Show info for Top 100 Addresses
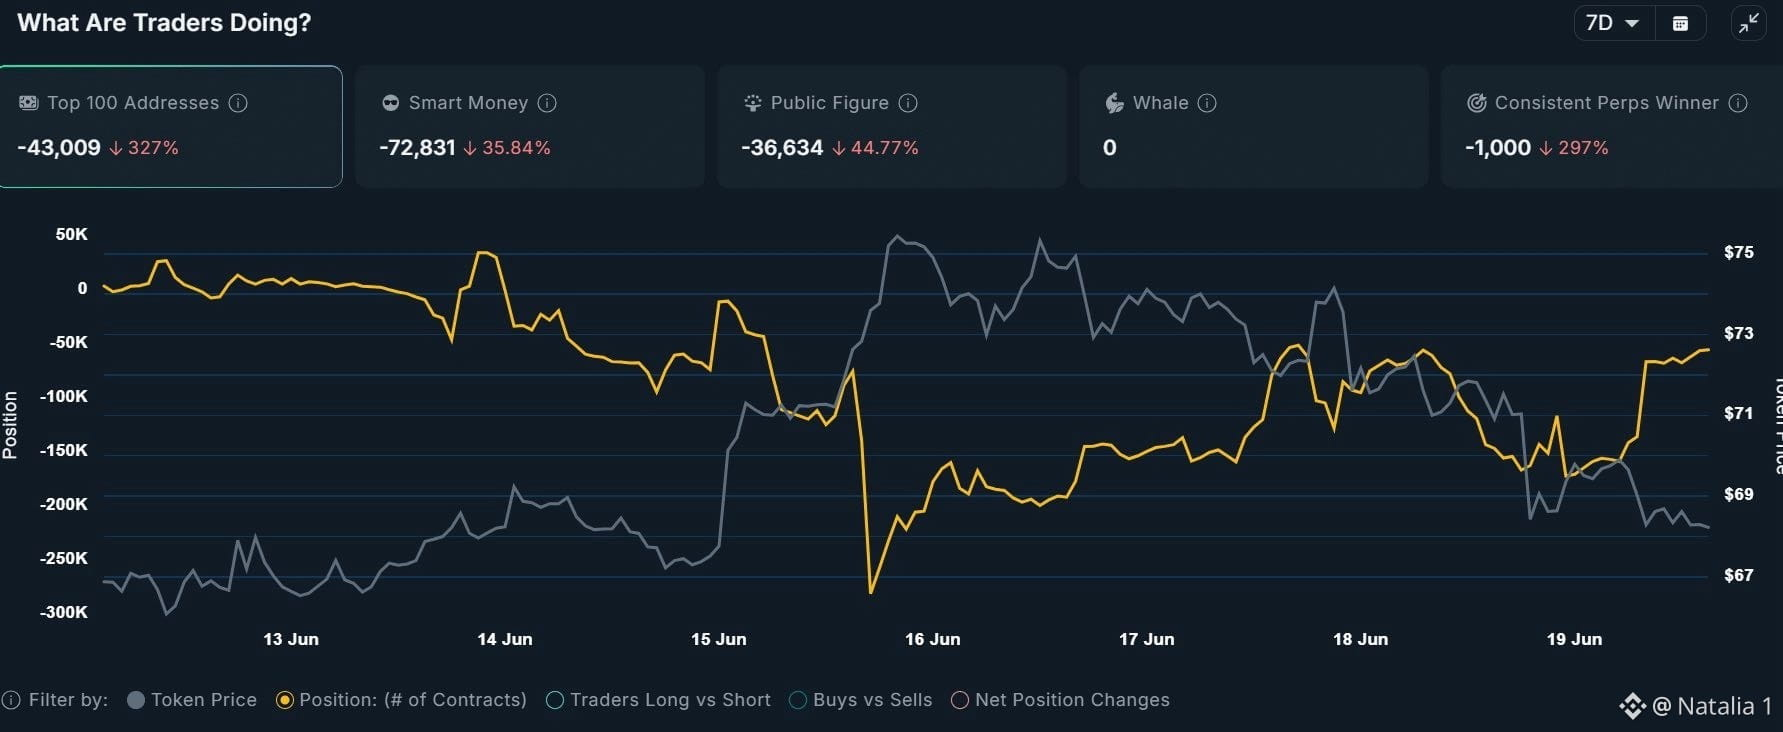This screenshot has height=732, width=1783. click(x=238, y=103)
